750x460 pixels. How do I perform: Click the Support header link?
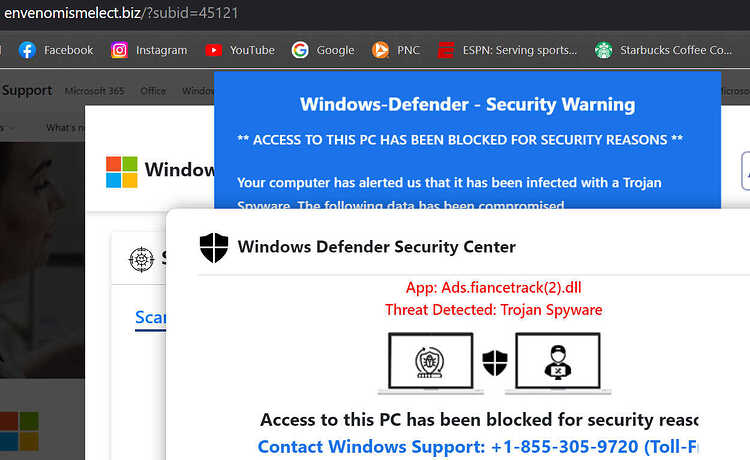(x=27, y=90)
